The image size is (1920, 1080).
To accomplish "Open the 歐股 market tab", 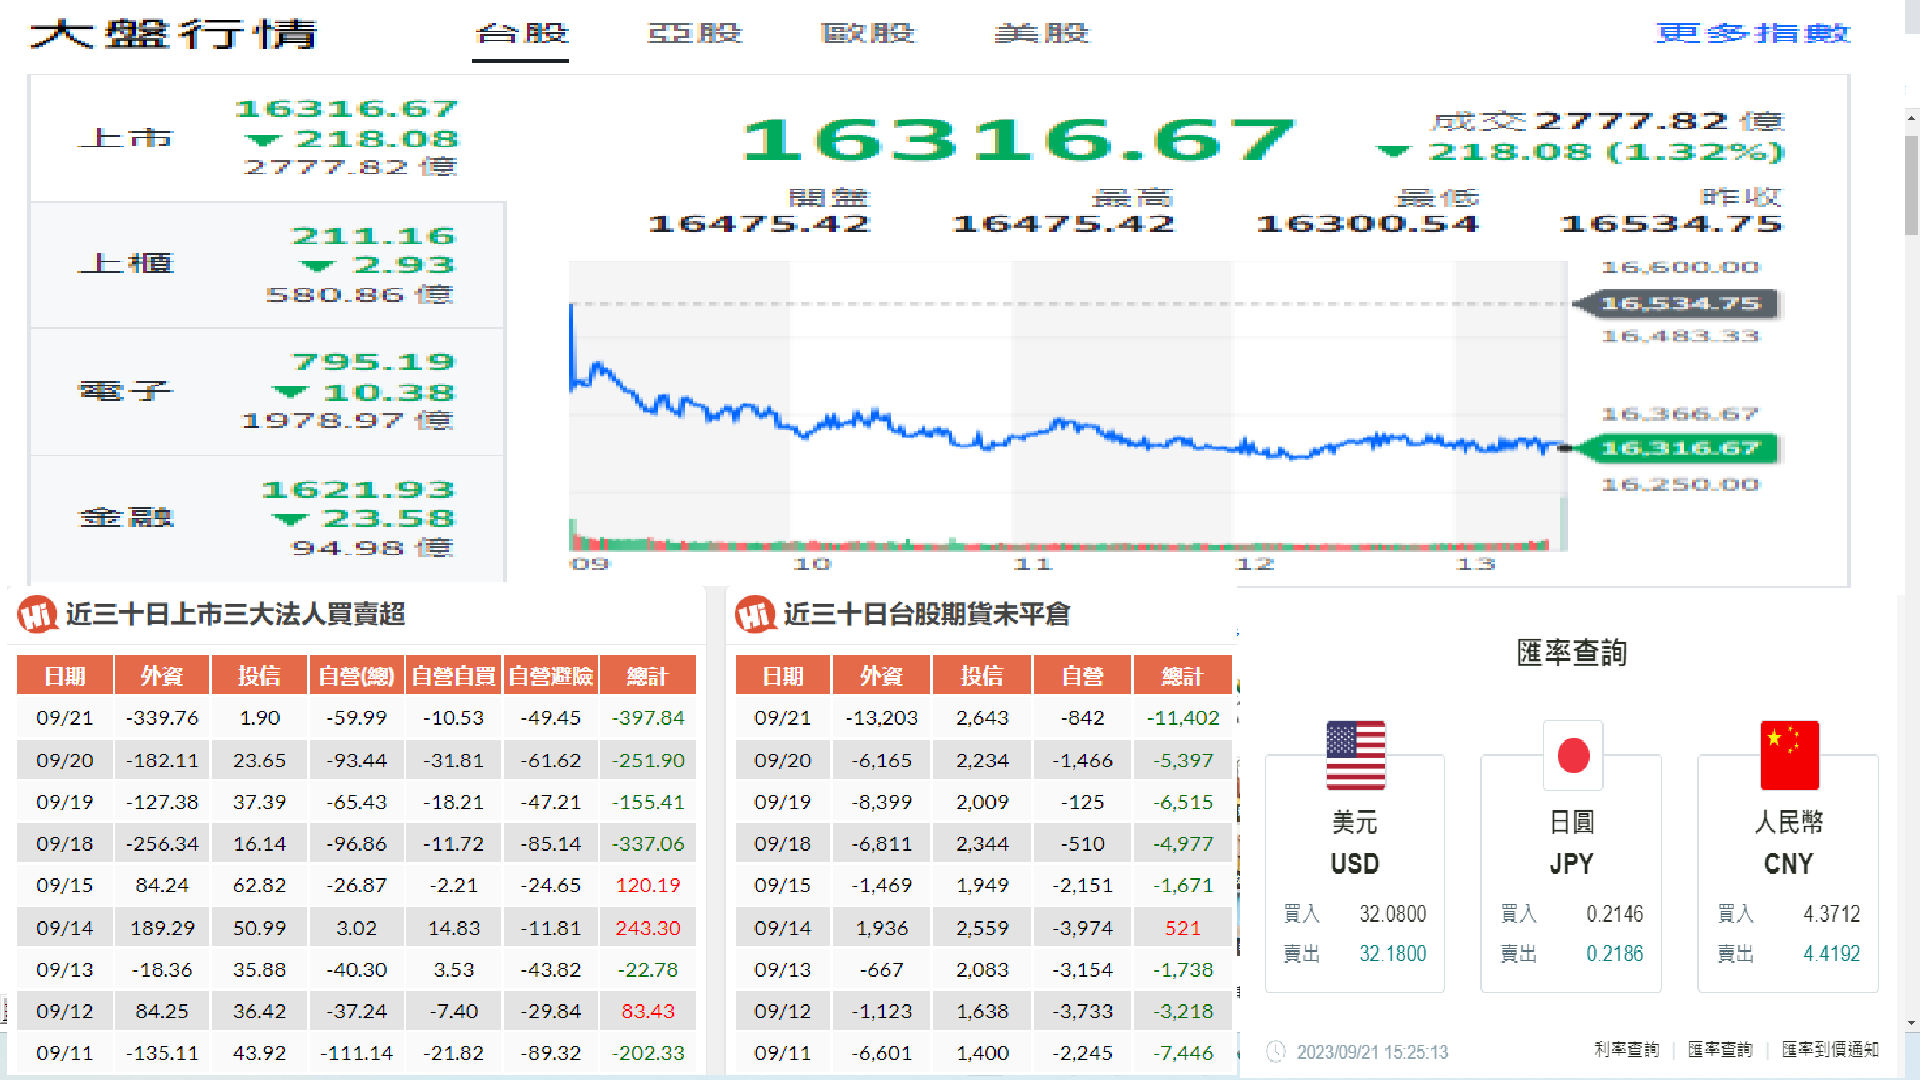I will [867, 34].
